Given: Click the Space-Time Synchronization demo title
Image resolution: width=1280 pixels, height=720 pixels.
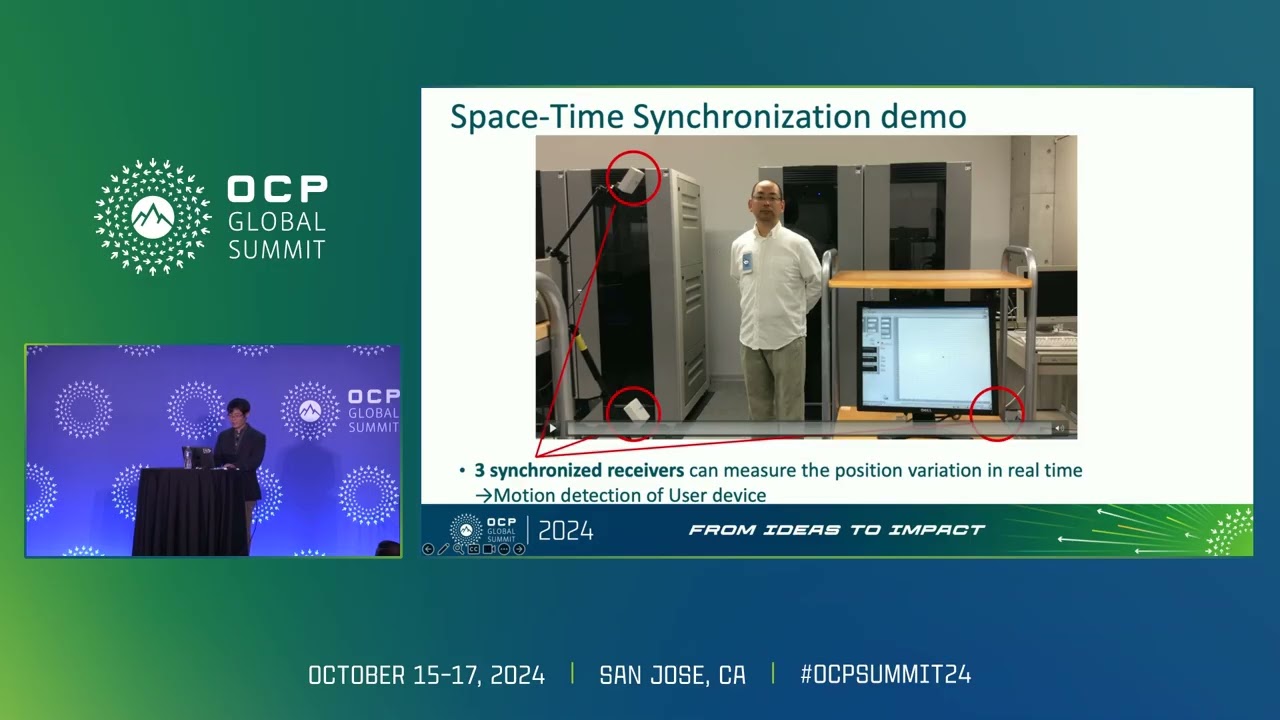Looking at the screenshot, I should pos(708,116).
